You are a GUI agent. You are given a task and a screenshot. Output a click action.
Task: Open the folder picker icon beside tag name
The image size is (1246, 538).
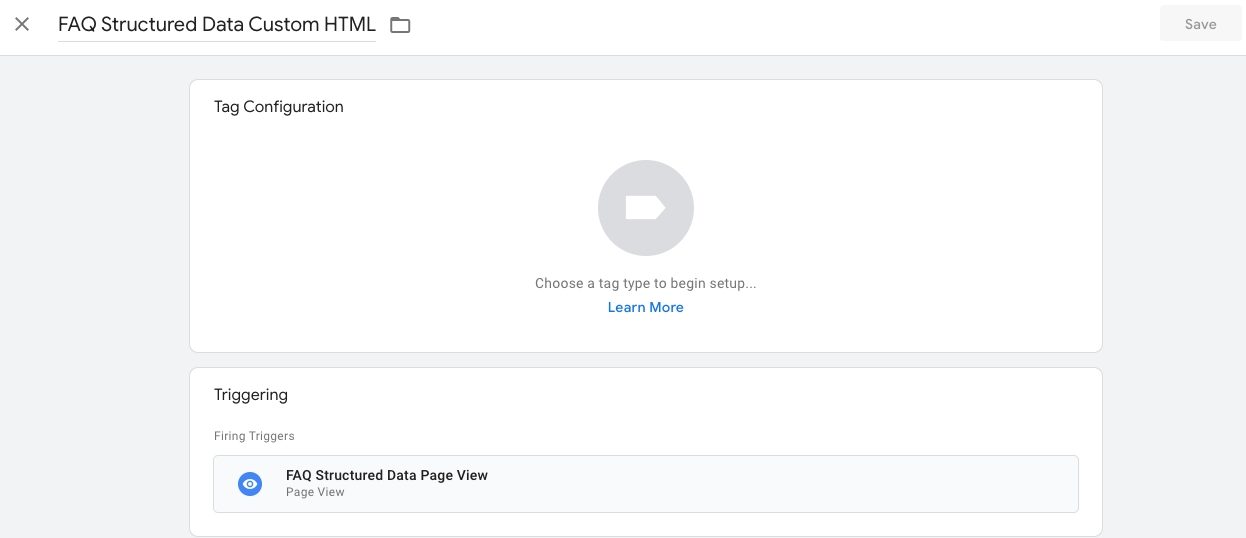point(400,25)
